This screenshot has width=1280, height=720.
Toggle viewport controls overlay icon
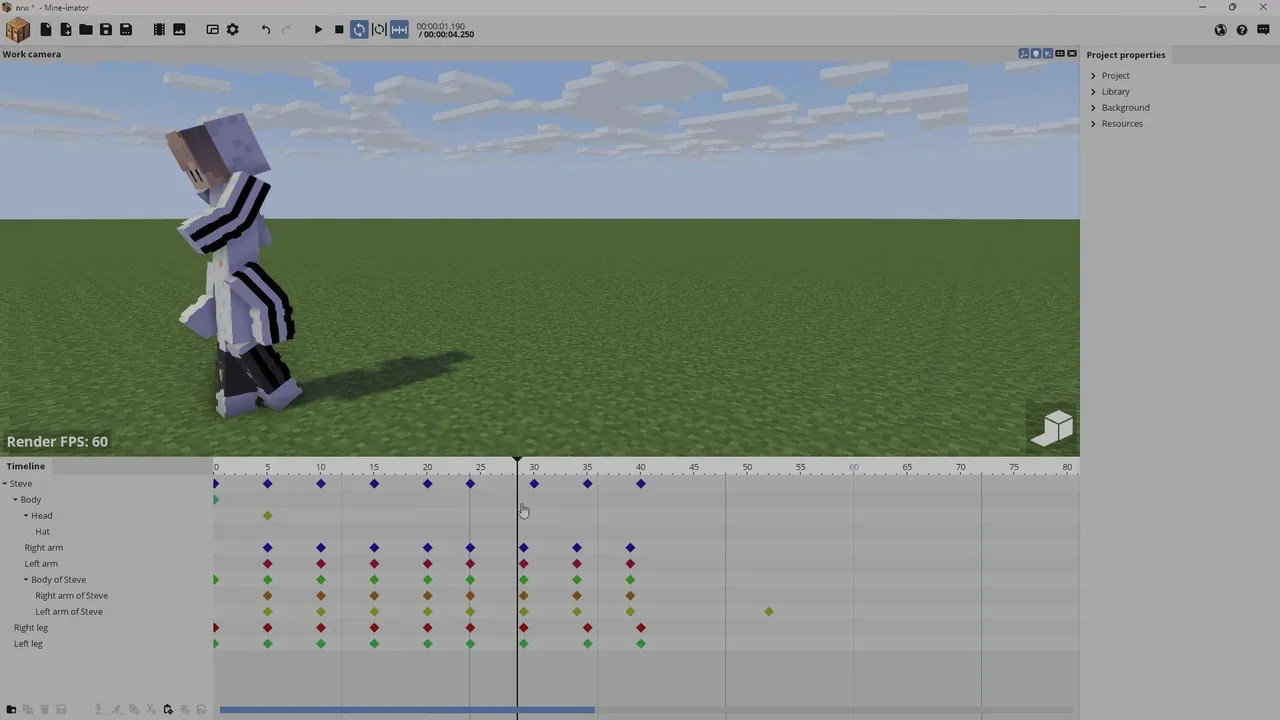pyautogui.click(x=1024, y=54)
